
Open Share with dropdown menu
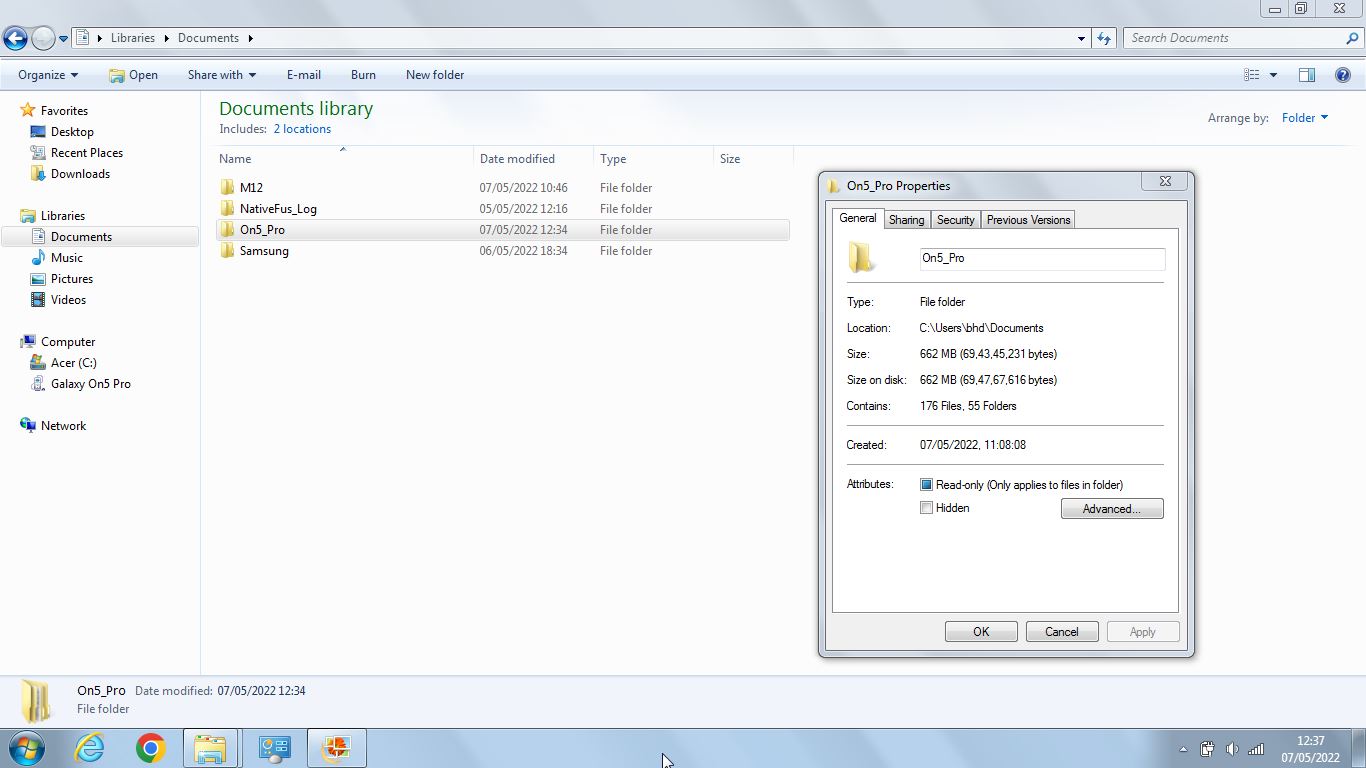tap(222, 75)
